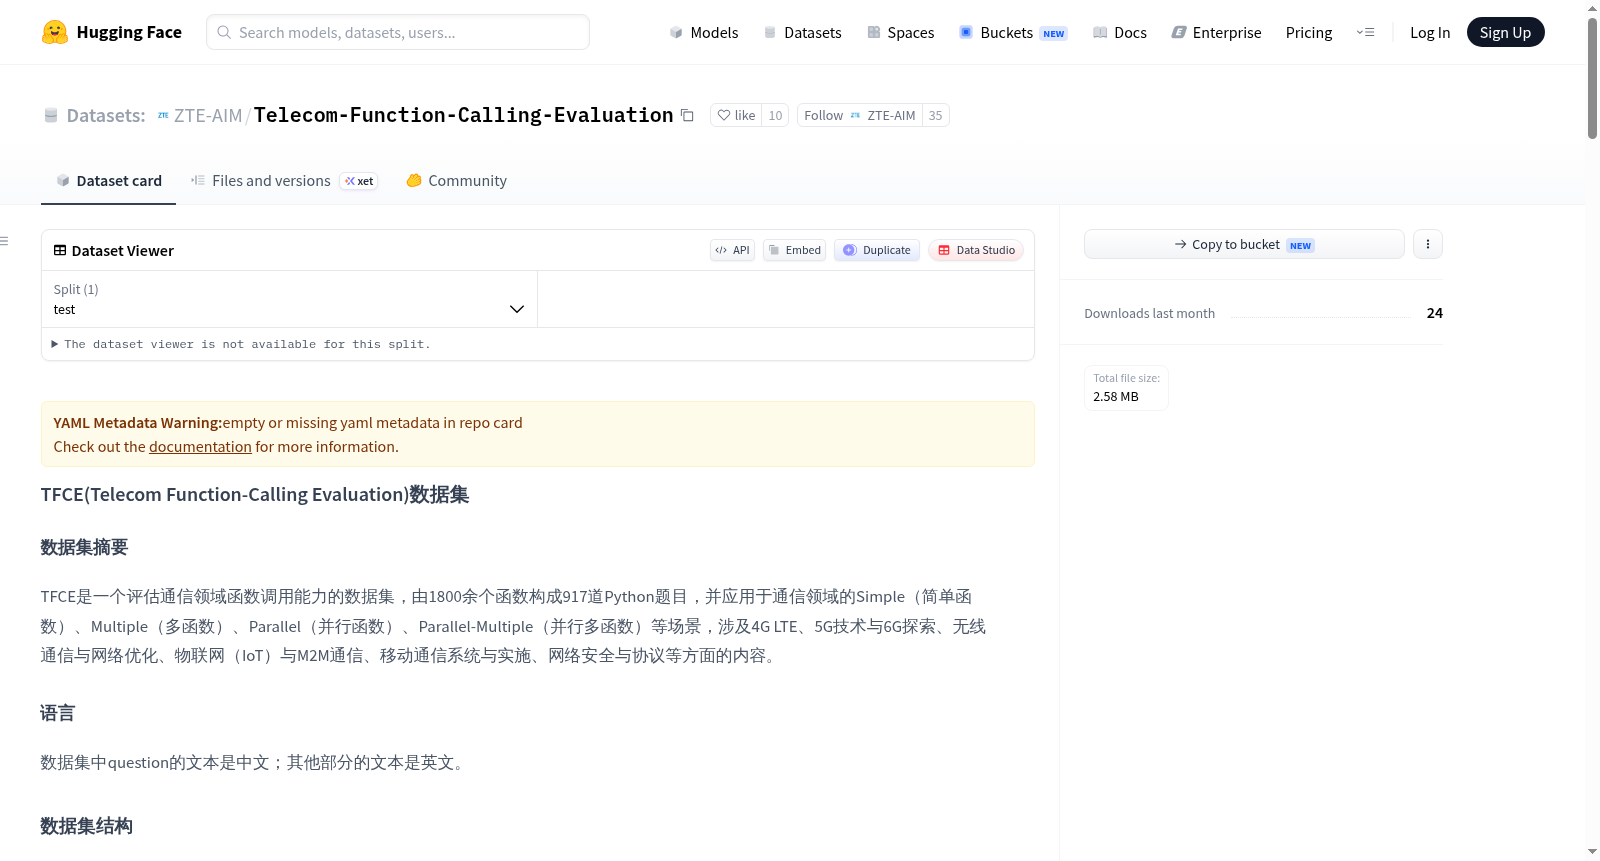Click the Embed button

pos(794,250)
